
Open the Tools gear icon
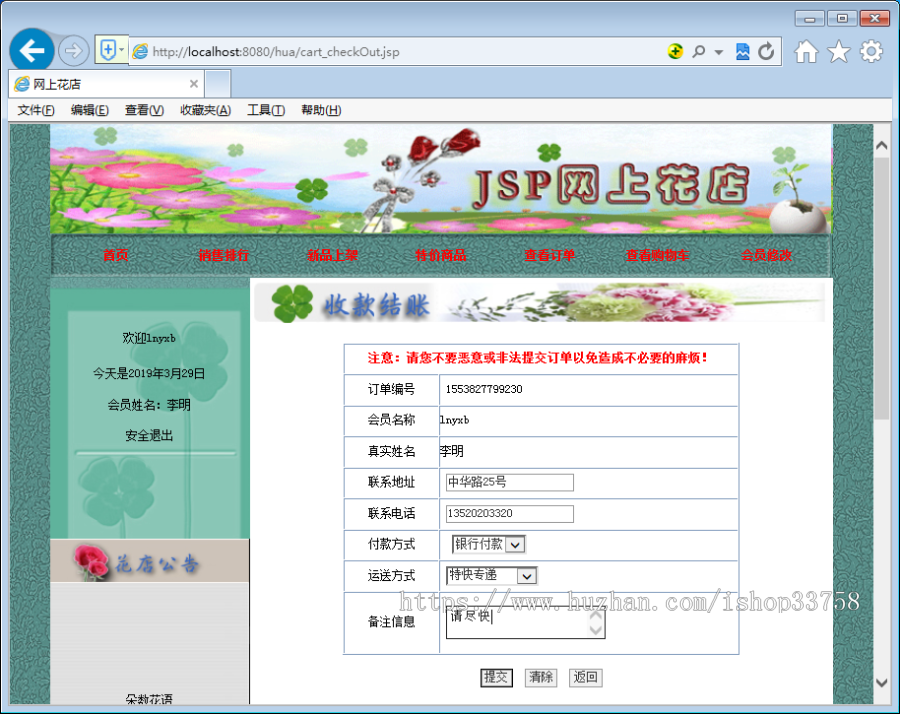point(871,51)
